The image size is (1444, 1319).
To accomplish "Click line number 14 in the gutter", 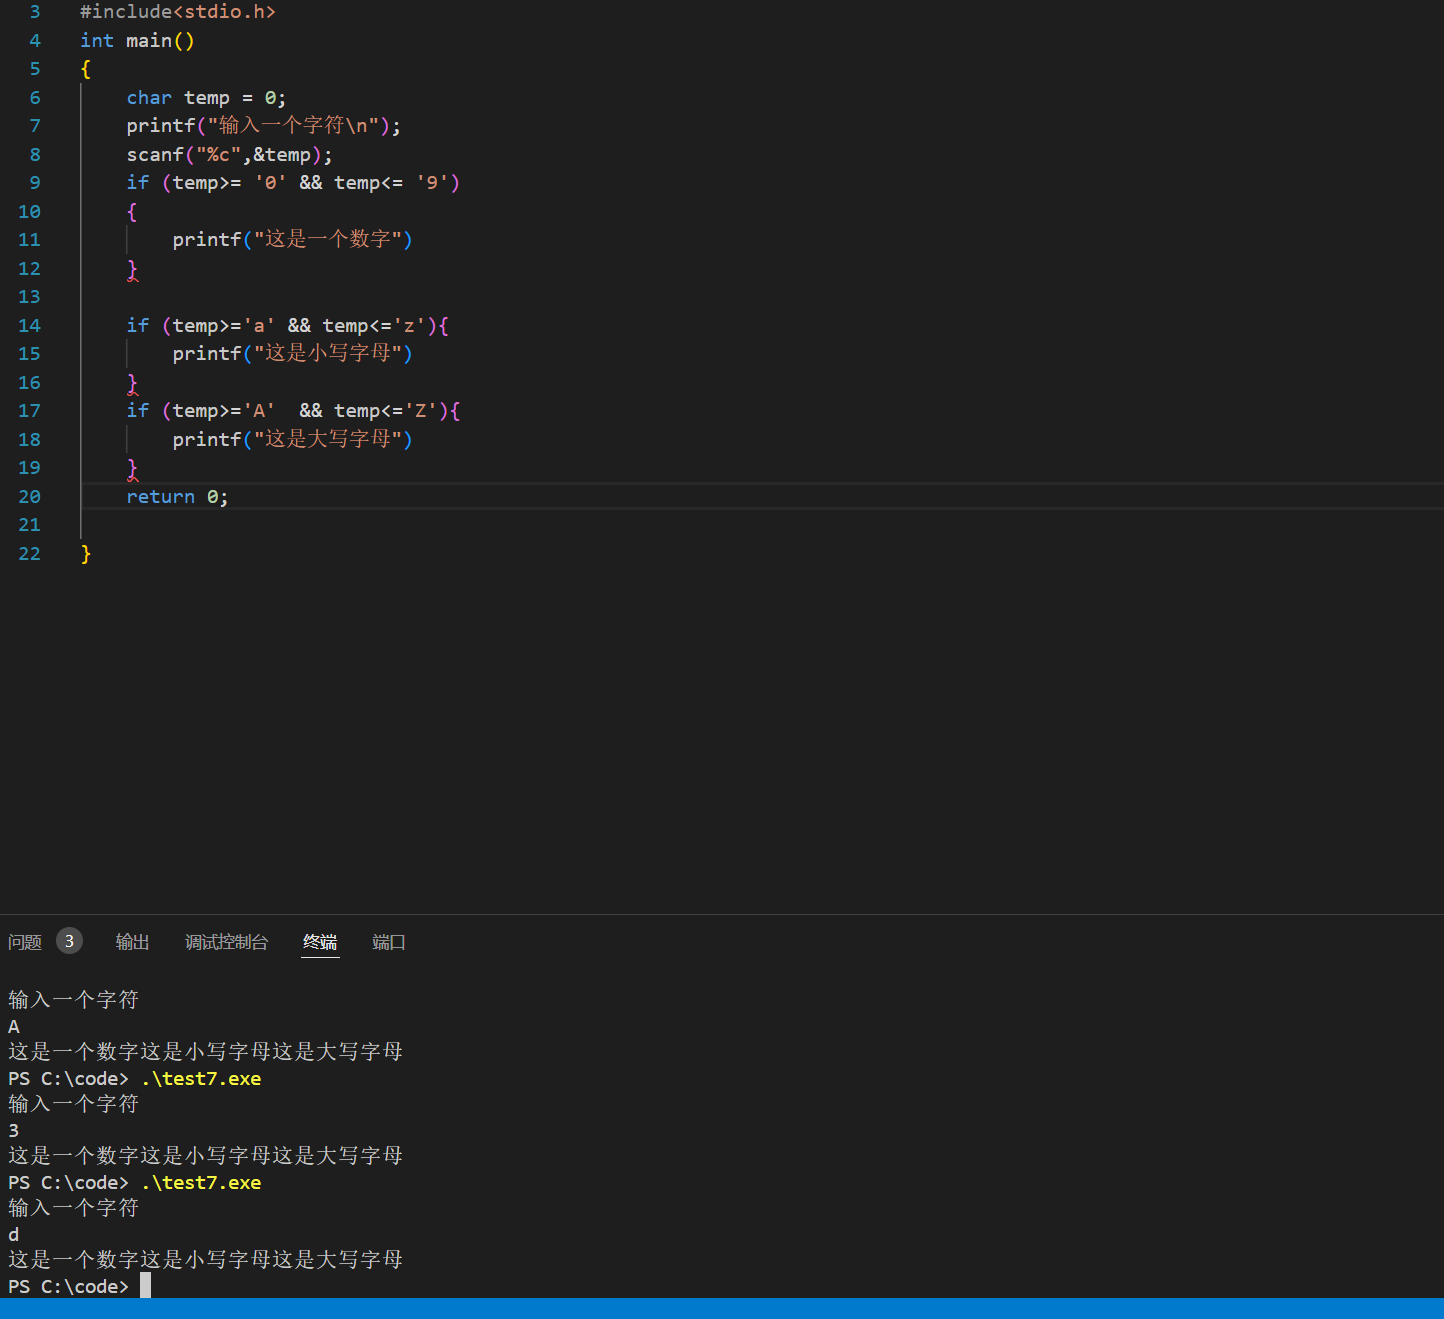I will tap(30, 326).
